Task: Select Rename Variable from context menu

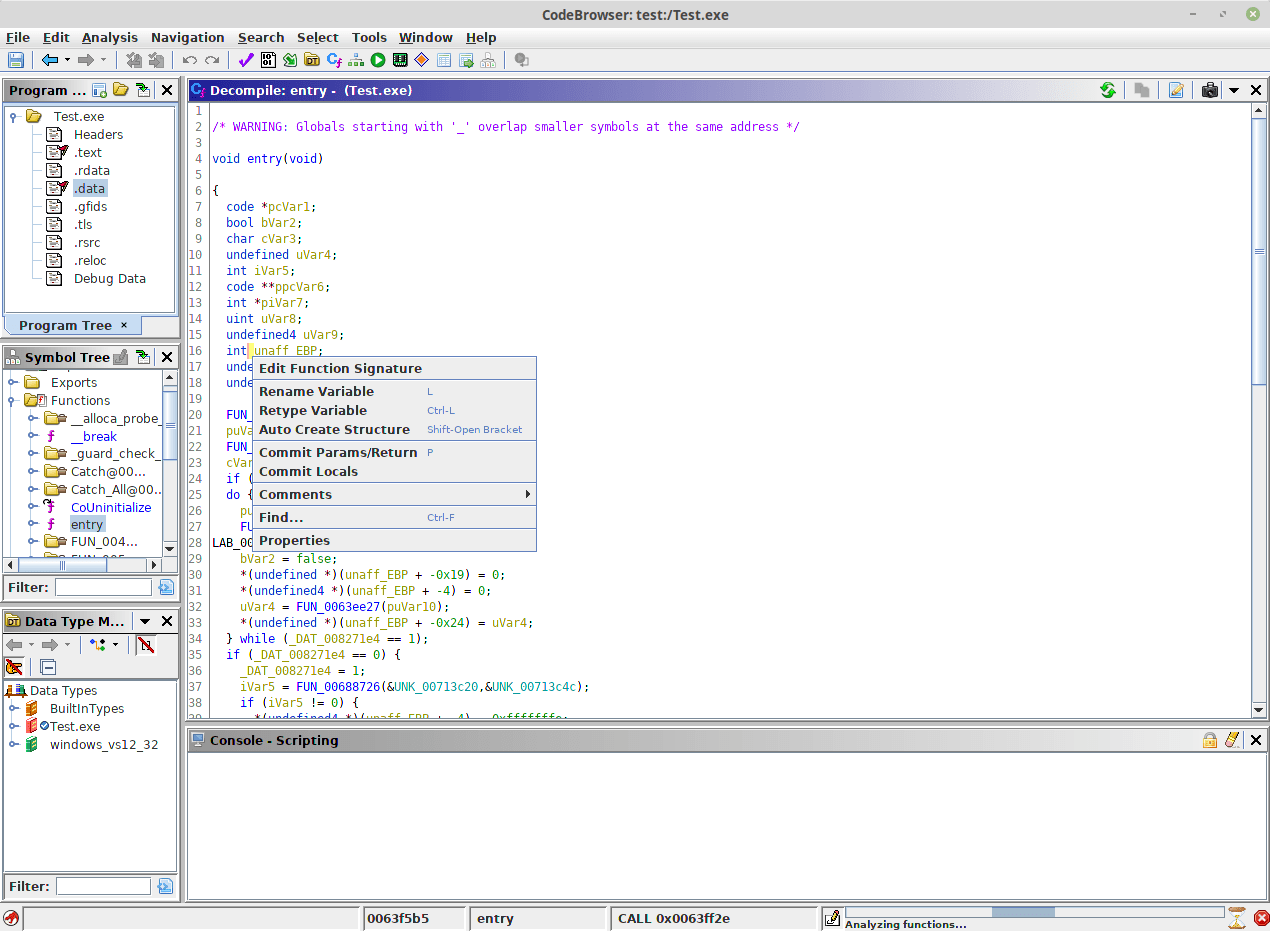Action: click(x=316, y=391)
